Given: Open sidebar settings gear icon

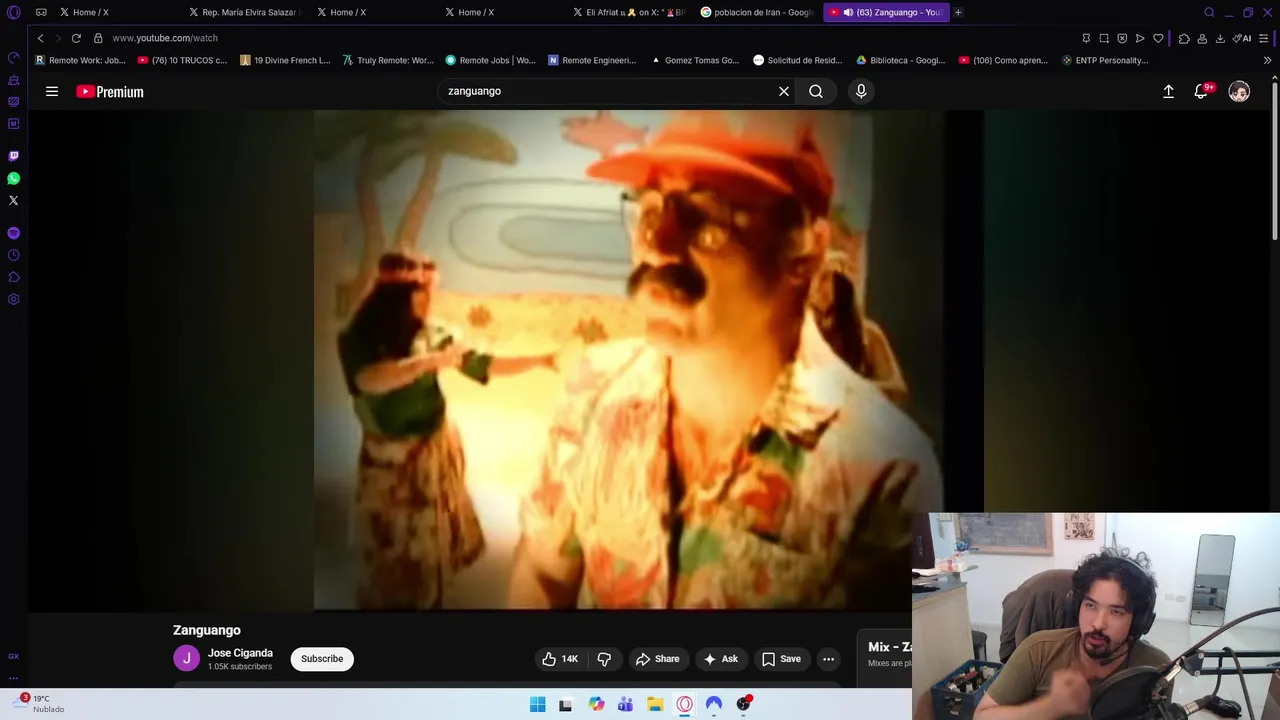Looking at the screenshot, I should tap(13, 299).
